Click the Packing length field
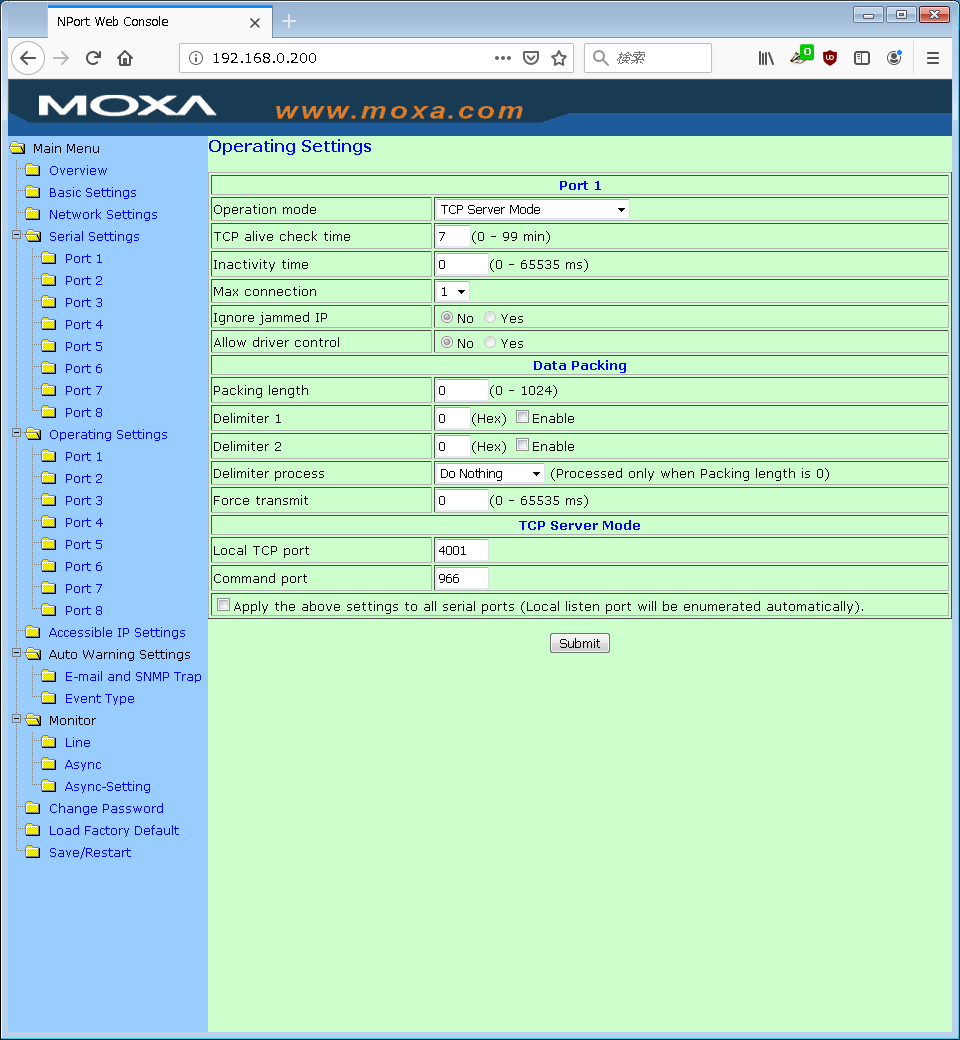The image size is (960, 1040). pos(461,391)
